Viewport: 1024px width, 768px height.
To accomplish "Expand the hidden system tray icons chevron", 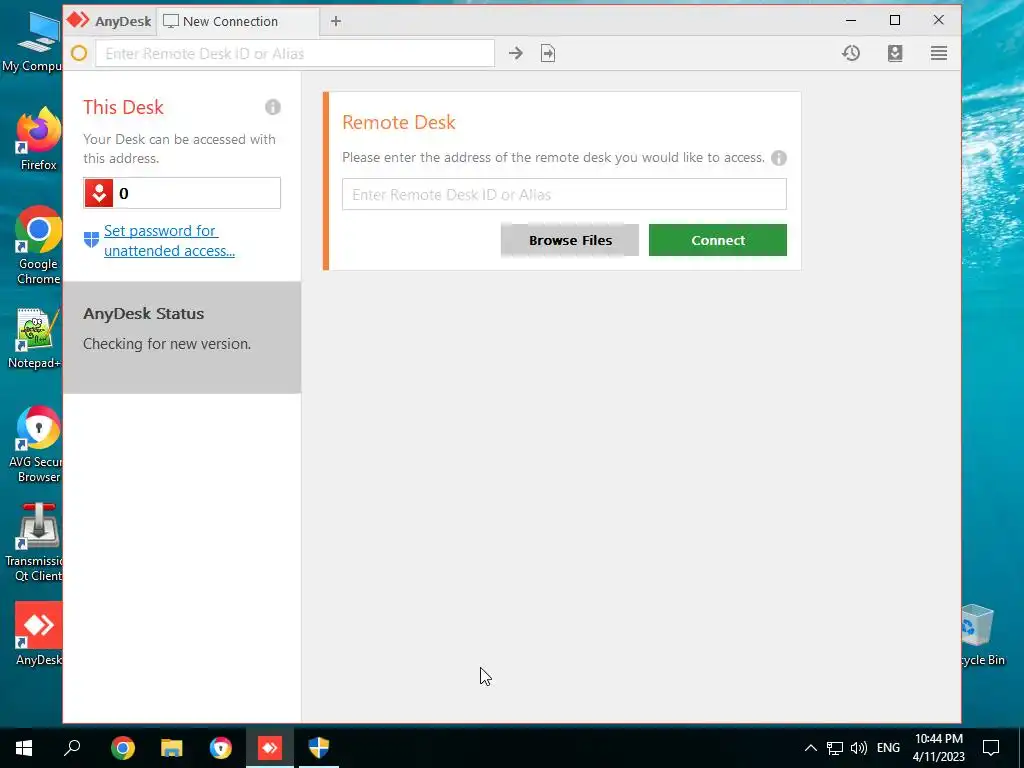I will tap(810, 748).
